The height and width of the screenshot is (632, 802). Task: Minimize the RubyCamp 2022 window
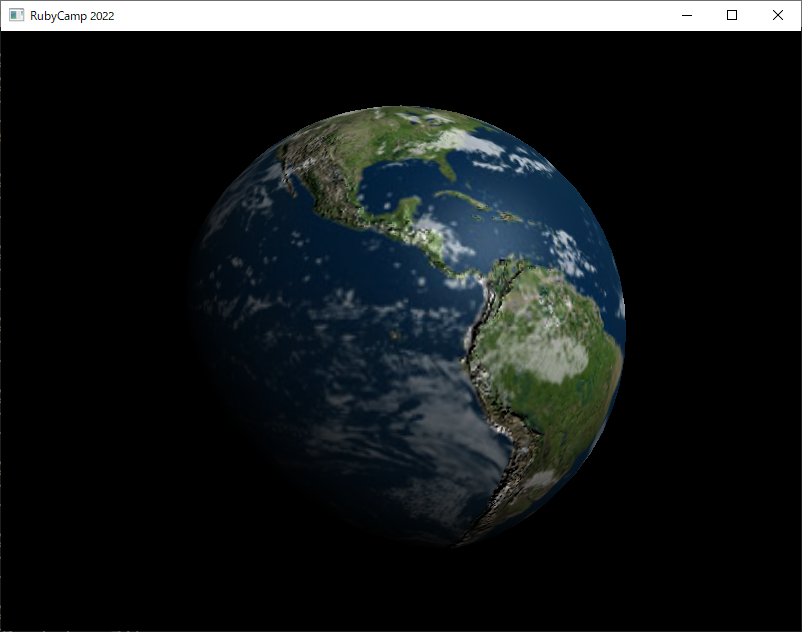click(x=687, y=15)
